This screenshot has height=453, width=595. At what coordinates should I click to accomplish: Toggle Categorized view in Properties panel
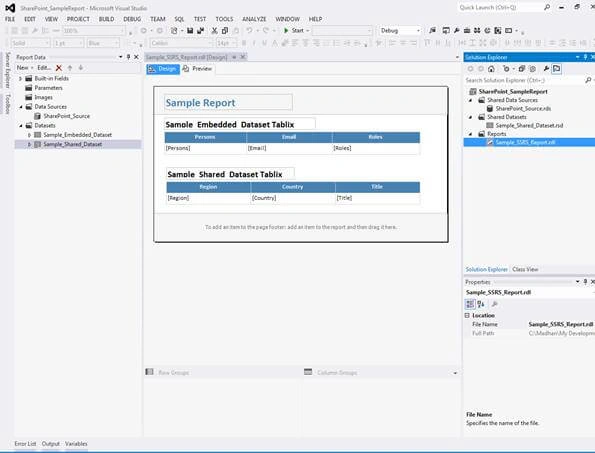pos(470,304)
